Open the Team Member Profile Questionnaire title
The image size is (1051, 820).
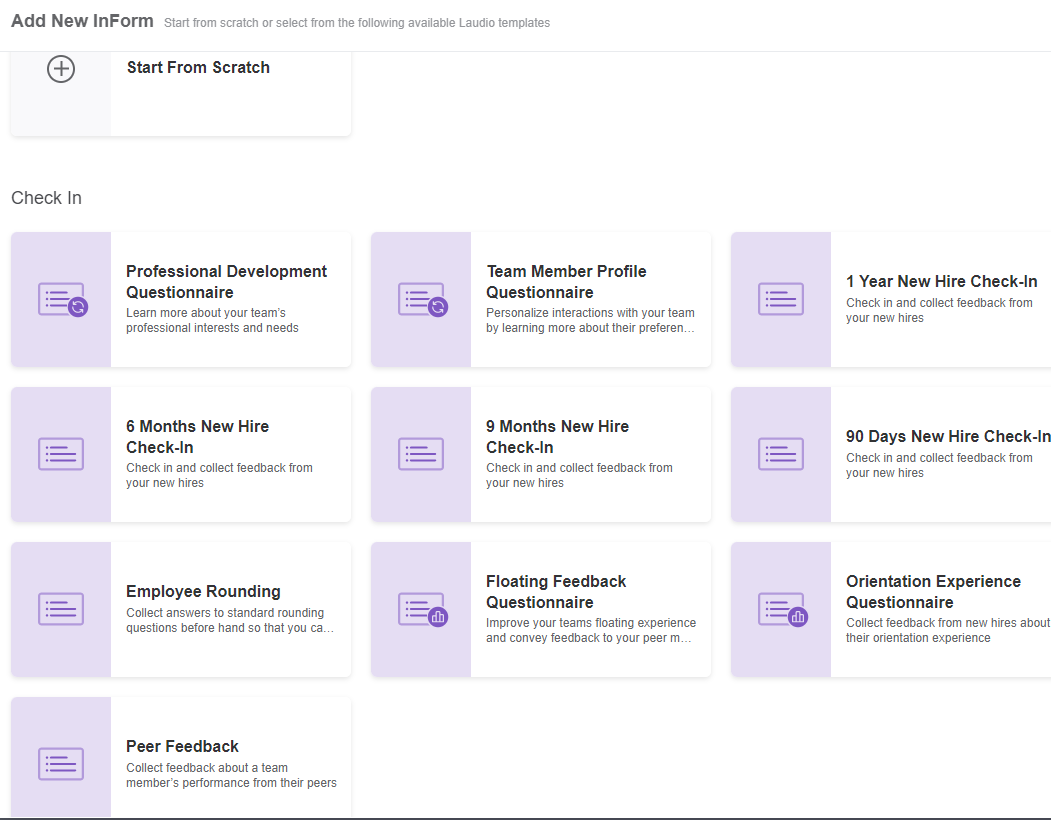pos(566,282)
